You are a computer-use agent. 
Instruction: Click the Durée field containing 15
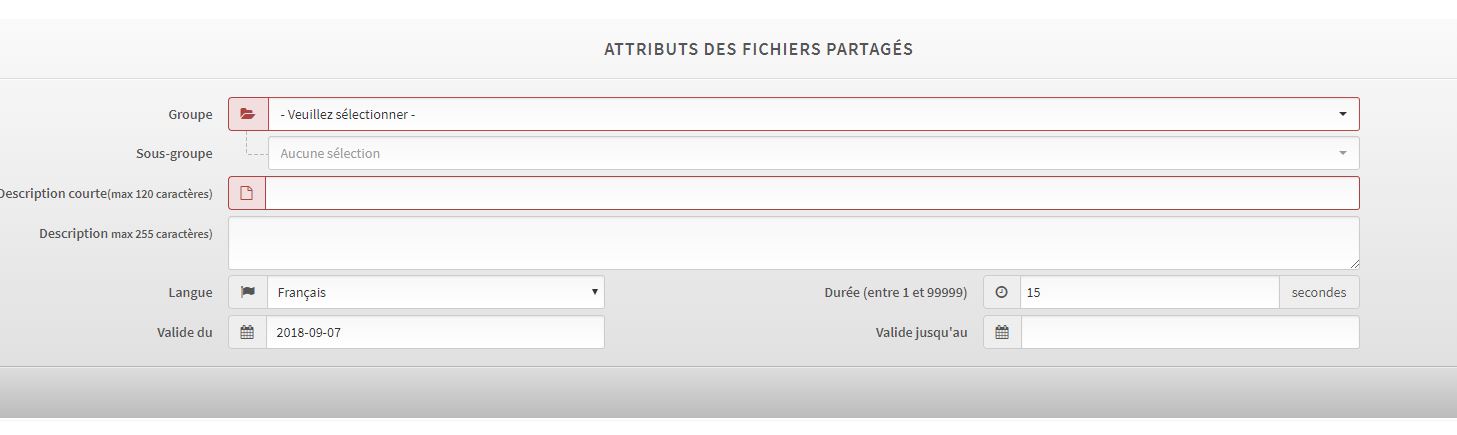[x=1149, y=292]
